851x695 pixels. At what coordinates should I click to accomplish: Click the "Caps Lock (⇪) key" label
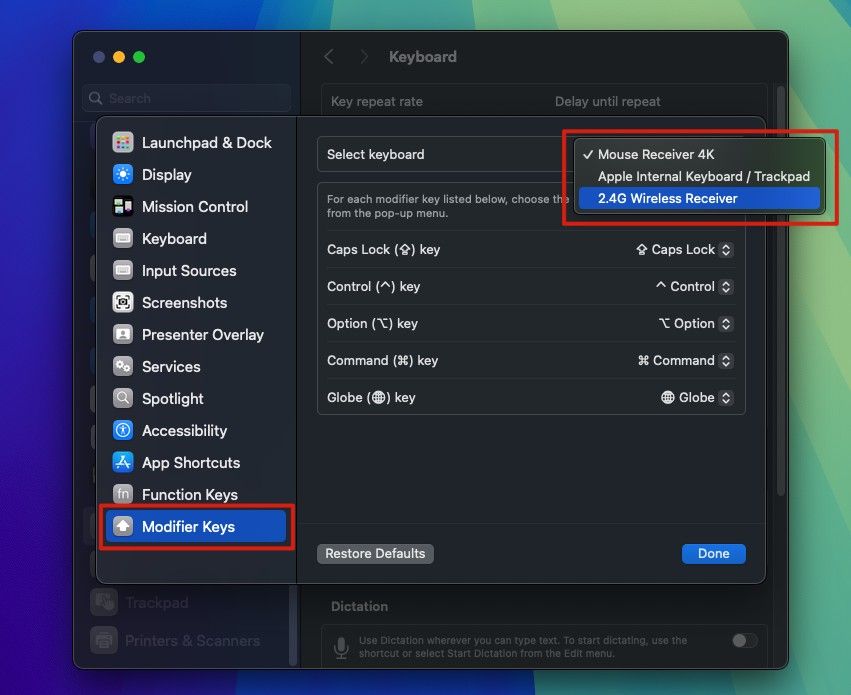[x=383, y=250]
